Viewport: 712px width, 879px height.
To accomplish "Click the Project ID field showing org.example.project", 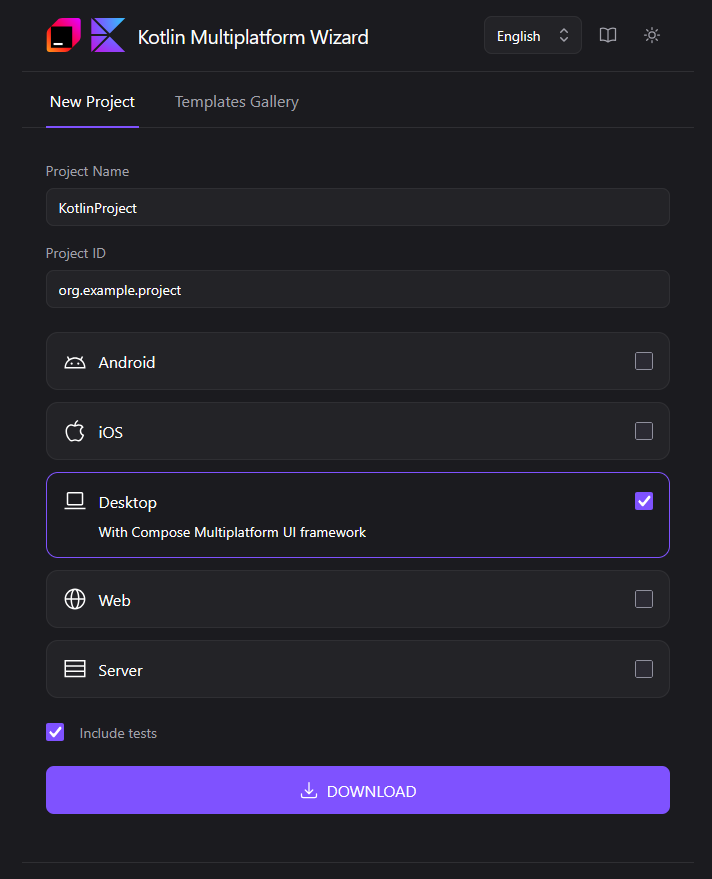I will pos(357,290).
